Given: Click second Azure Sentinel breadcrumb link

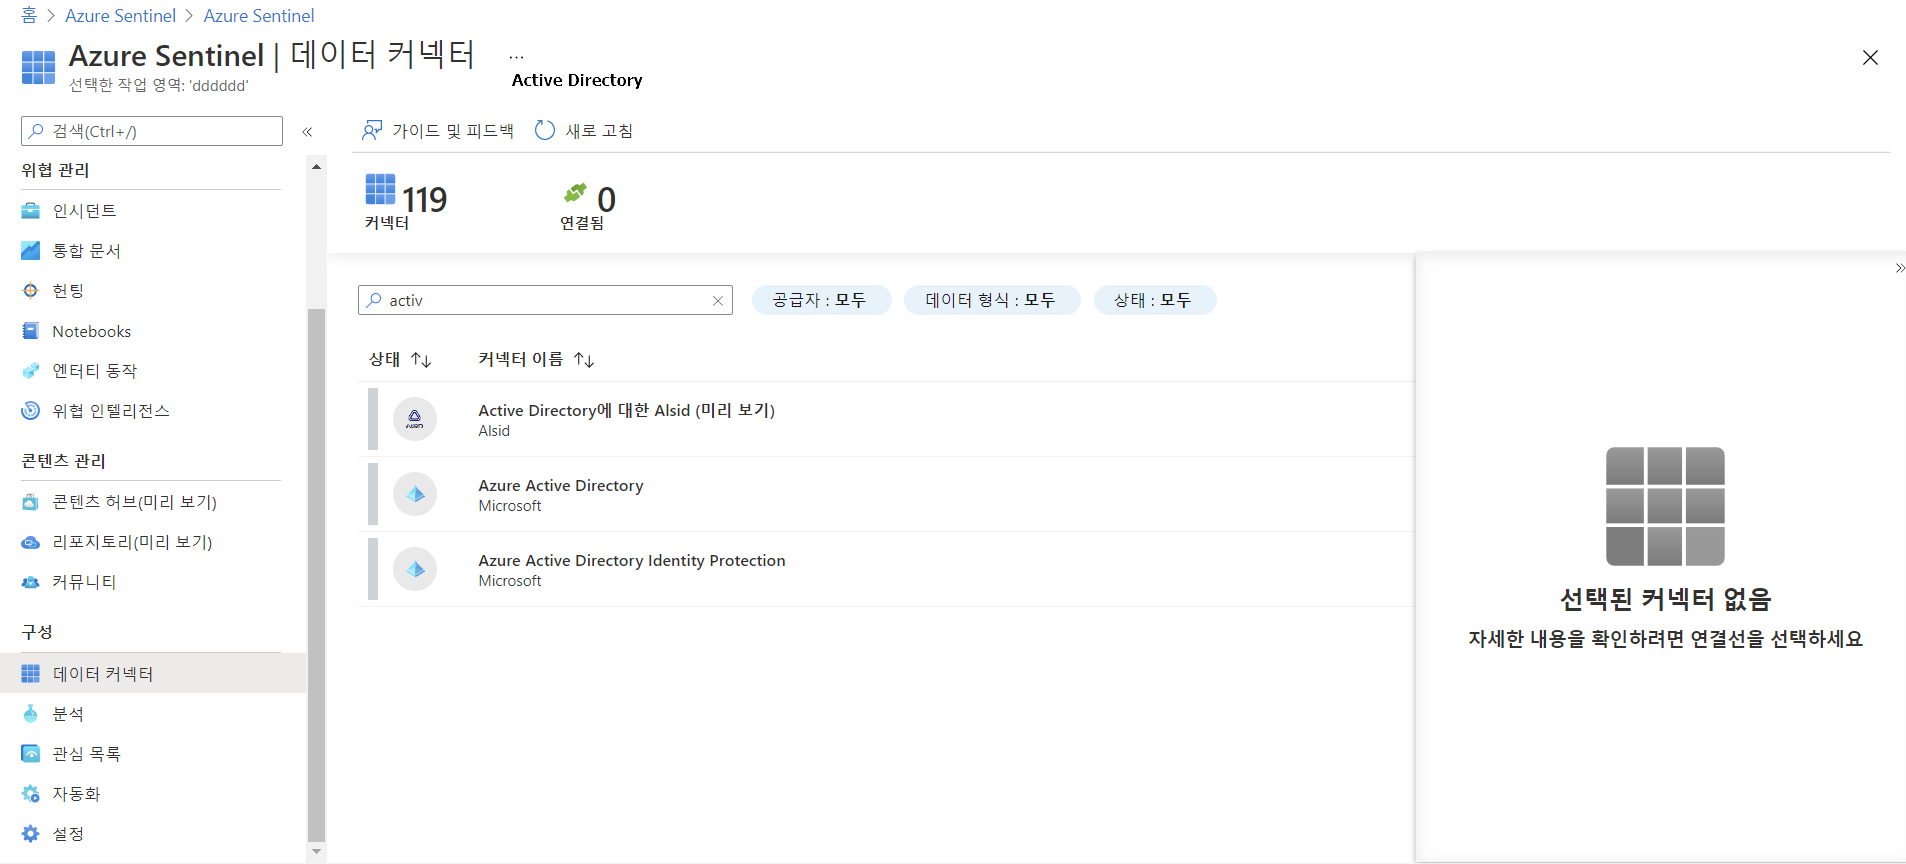Looking at the screenshot, I should click(259, 15).
